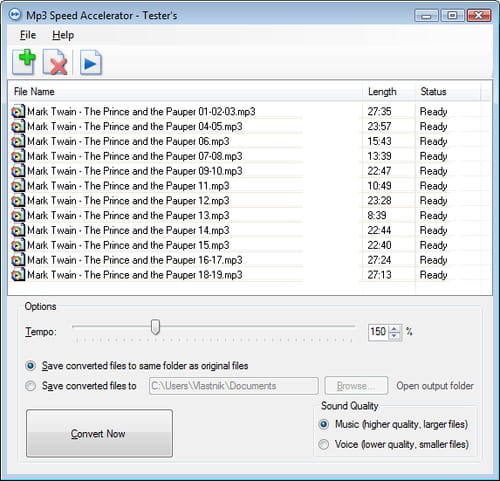Minimize the Mp3 Speed Accelerator window
This screenshot has height=481, width=500.
[x=426, y=16]
